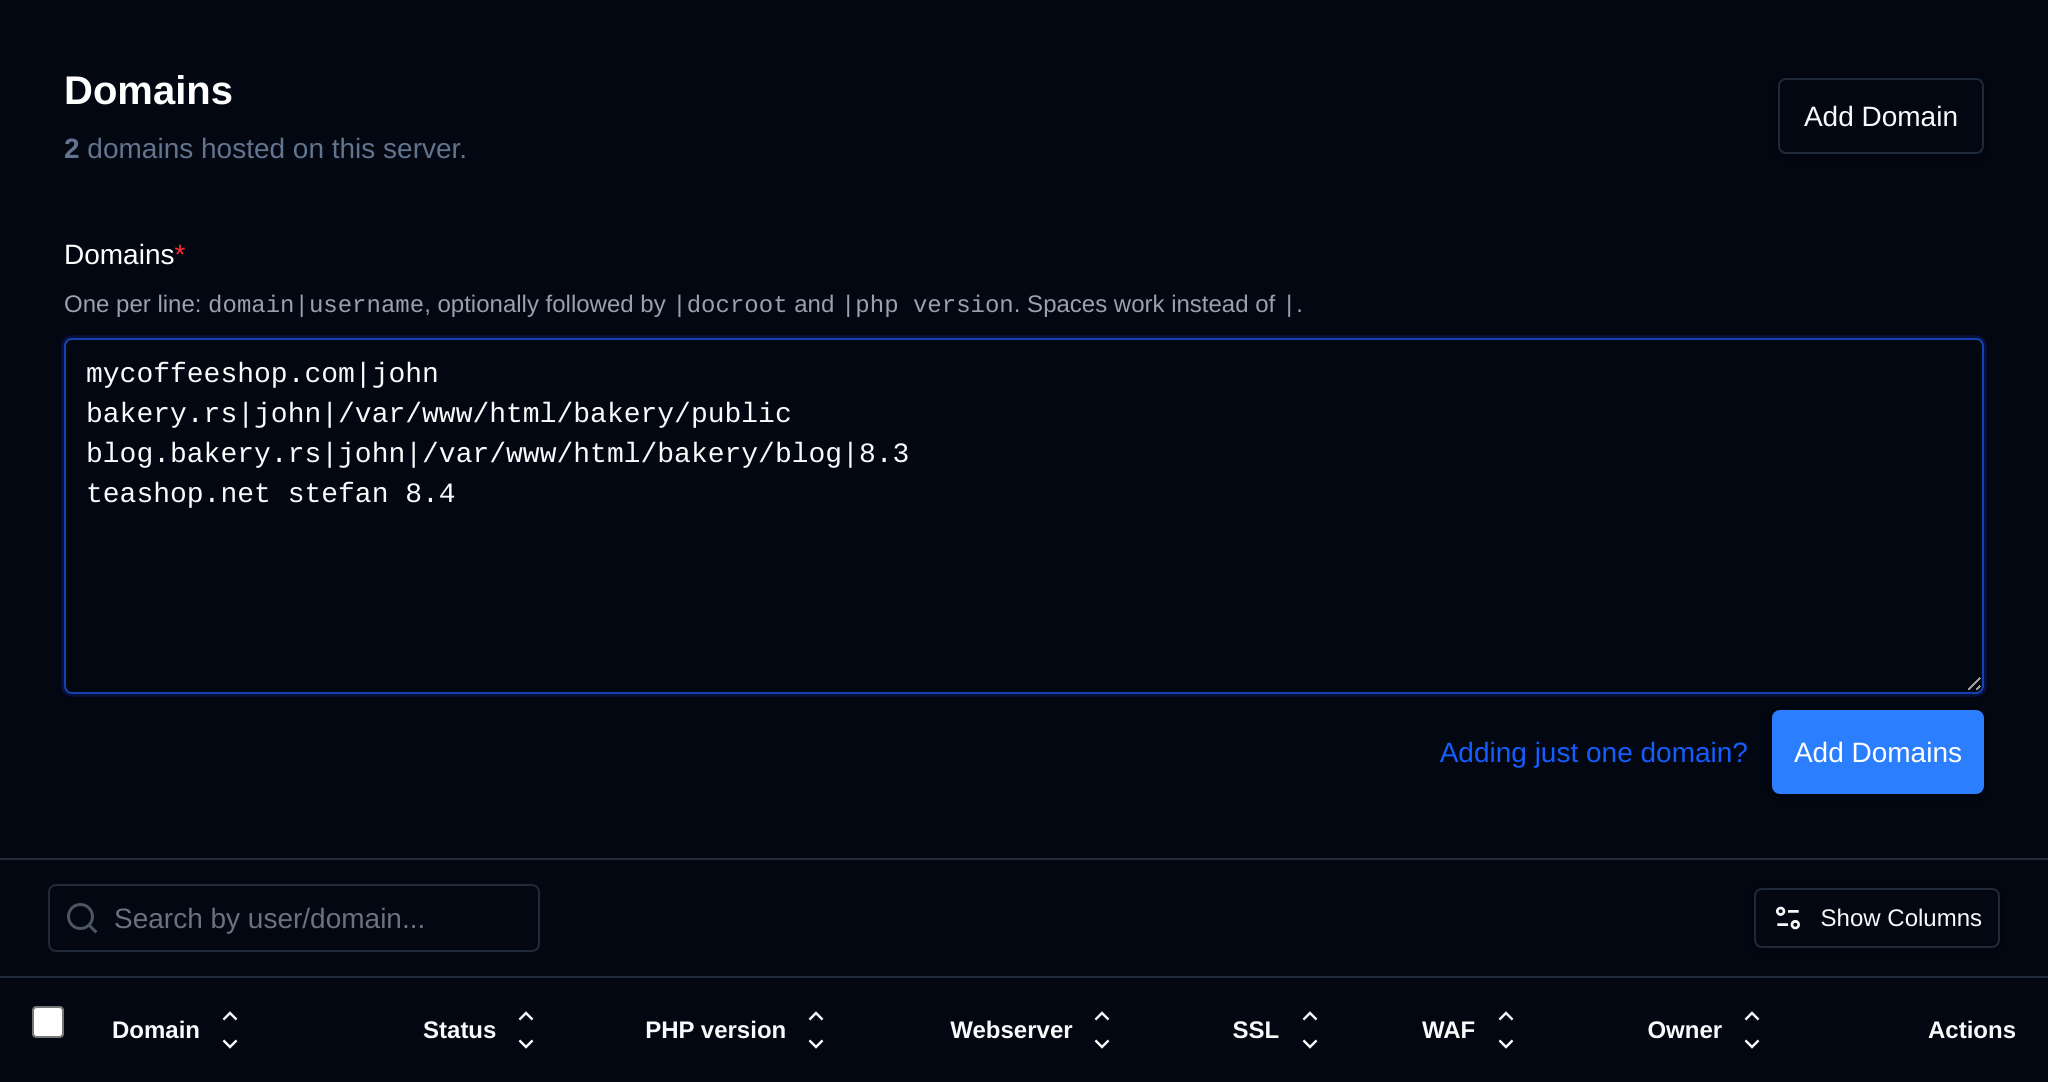Sort by Webserver column arrows
This screenshot has height=1082, width=2048.
(1102, 1030)
